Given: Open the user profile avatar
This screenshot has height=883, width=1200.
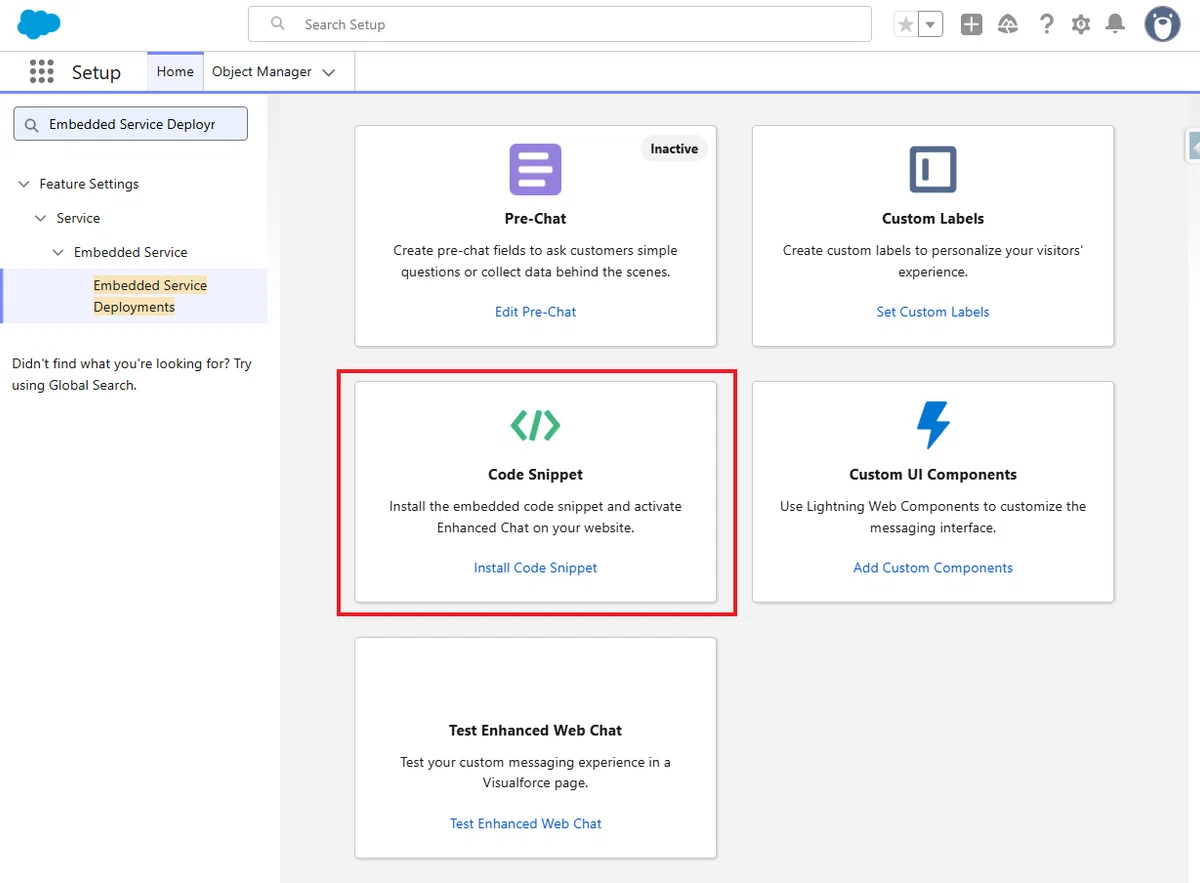Looking at the screenshot, I should click(1162, 24).
